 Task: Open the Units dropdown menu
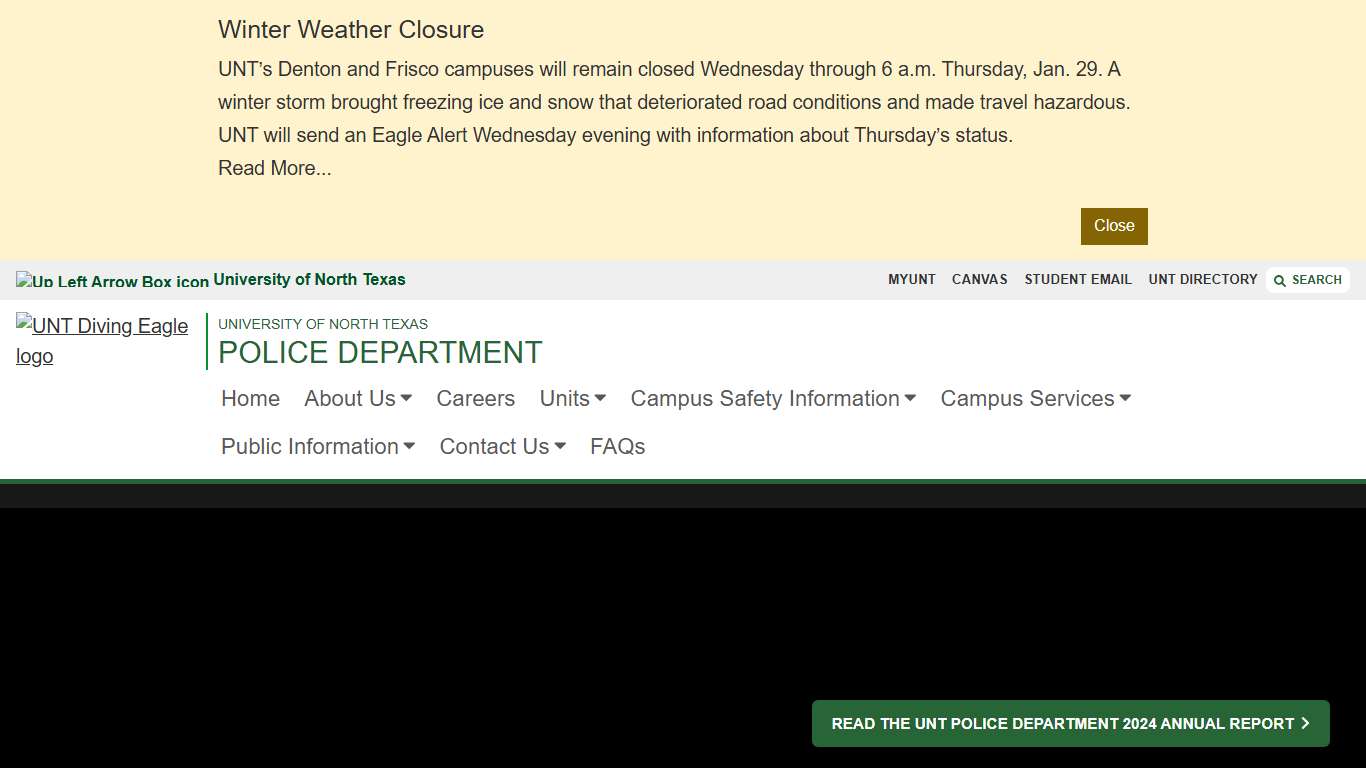click(573, 398)
